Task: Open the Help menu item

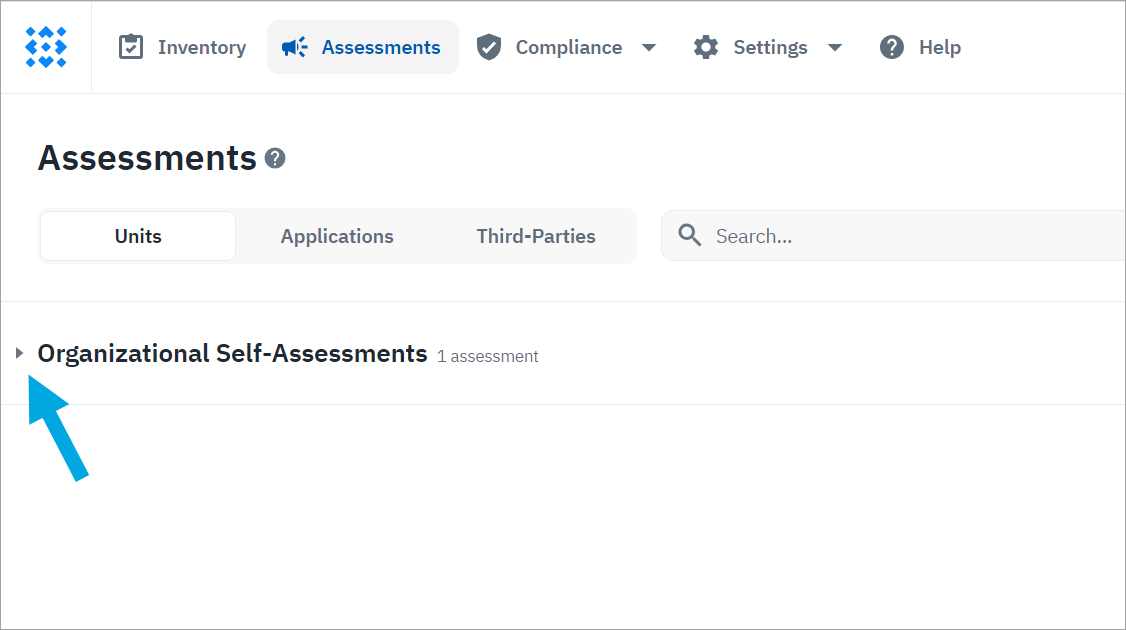Action: [x=939, y=47]
